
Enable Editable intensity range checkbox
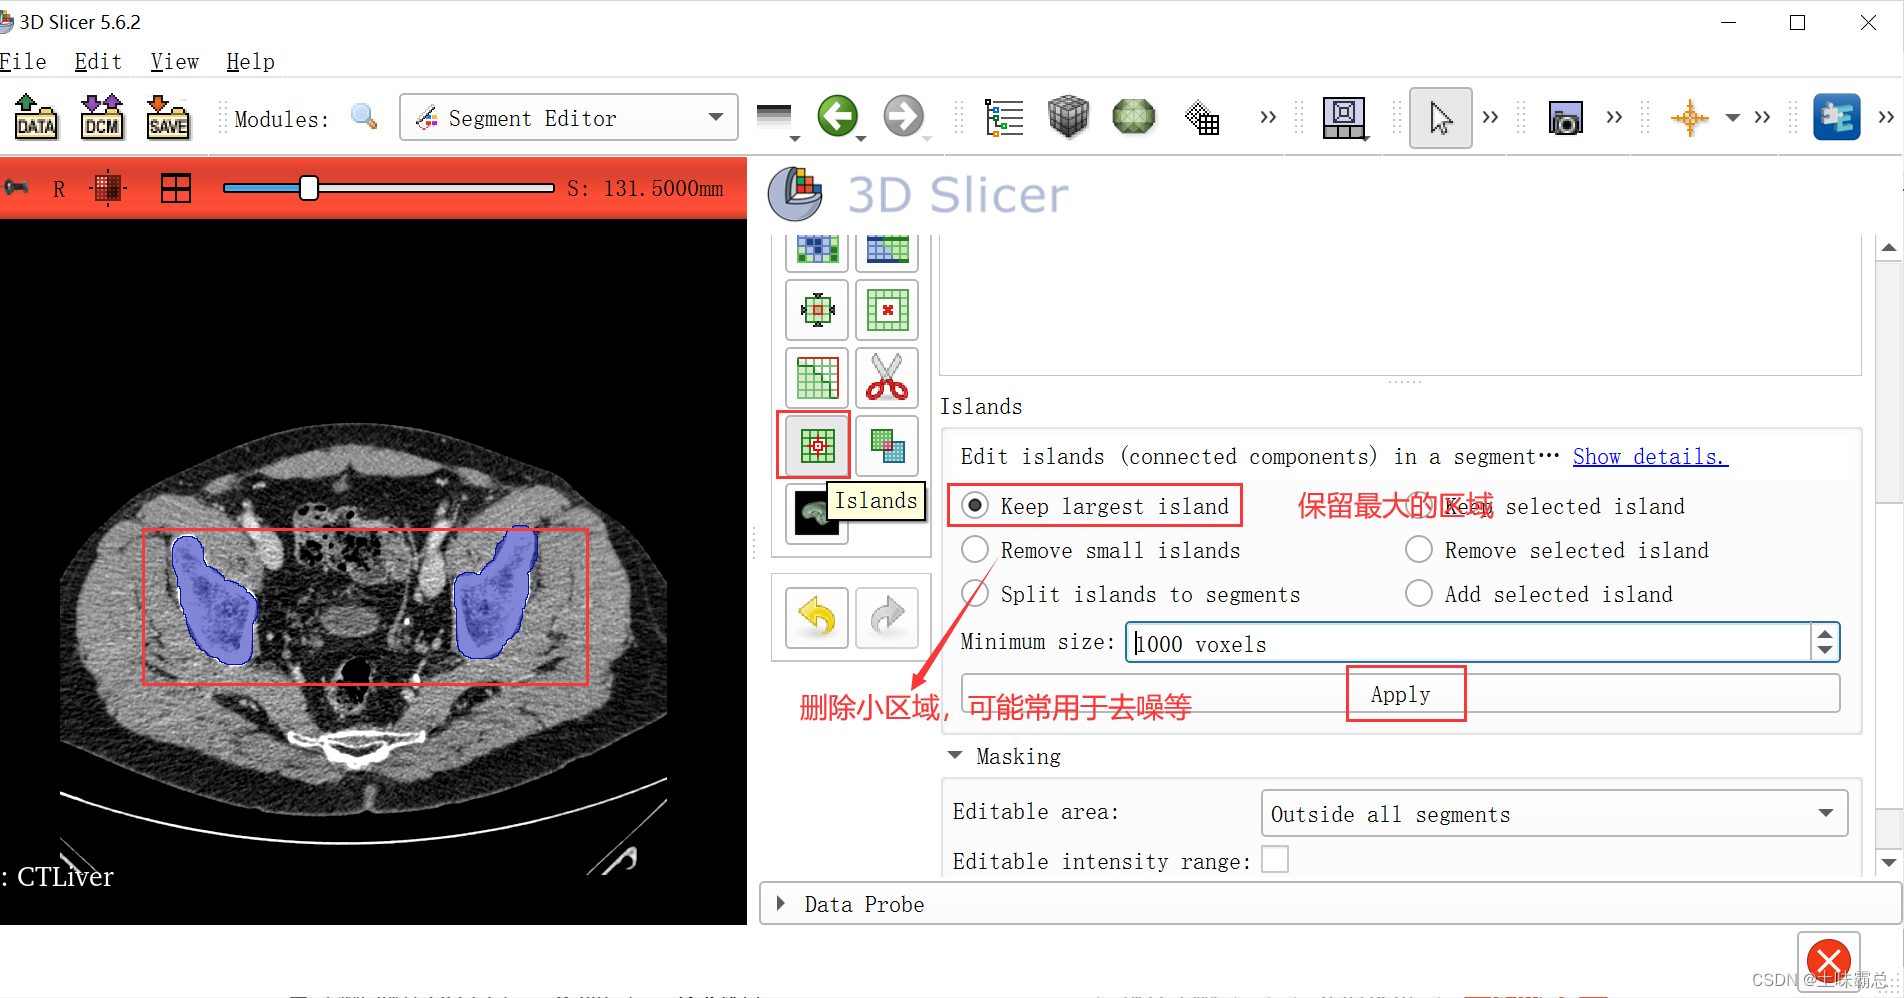point(1275,860)
